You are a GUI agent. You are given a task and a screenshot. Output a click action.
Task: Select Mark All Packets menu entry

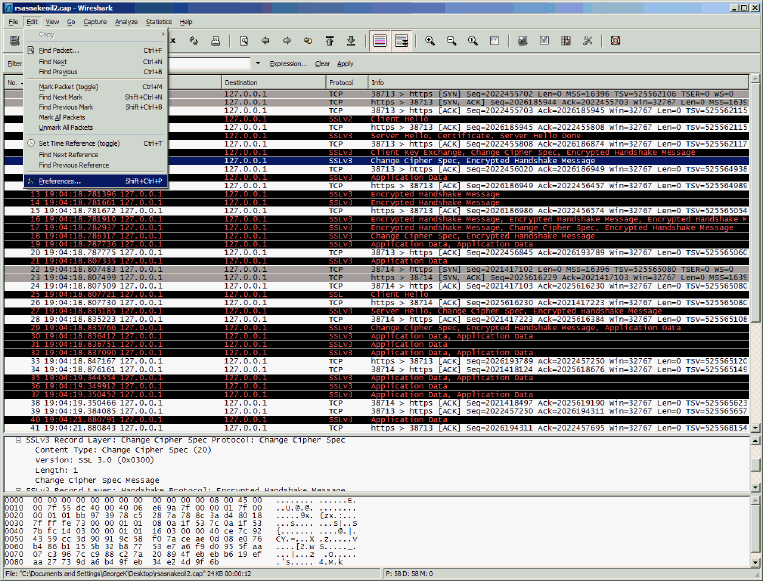pyautogui.click(x=95, y=117)
